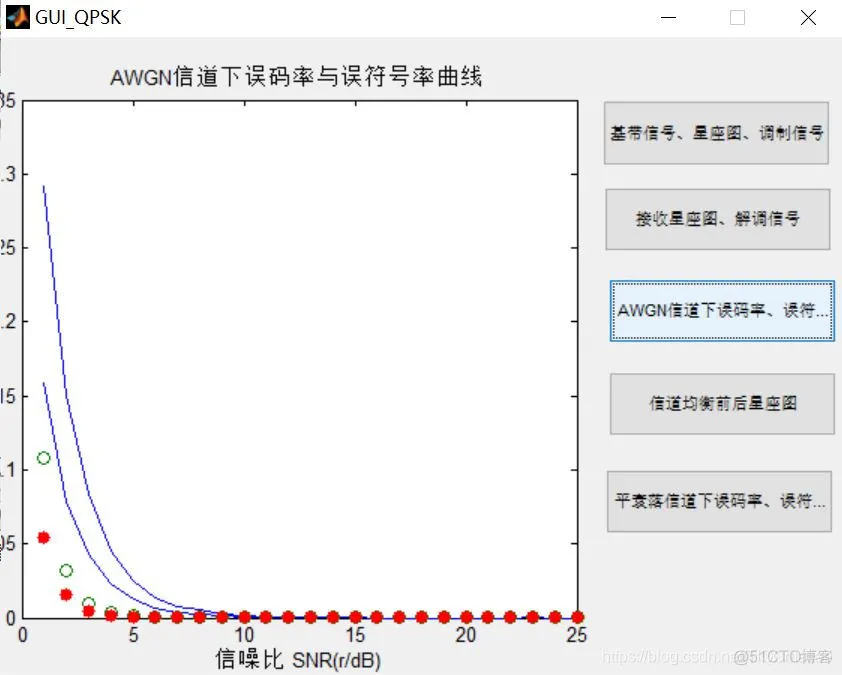The height and width of the screenshot is (675, 842).
Task: Close the GUI_QPSK window
Action: [808, 18]
